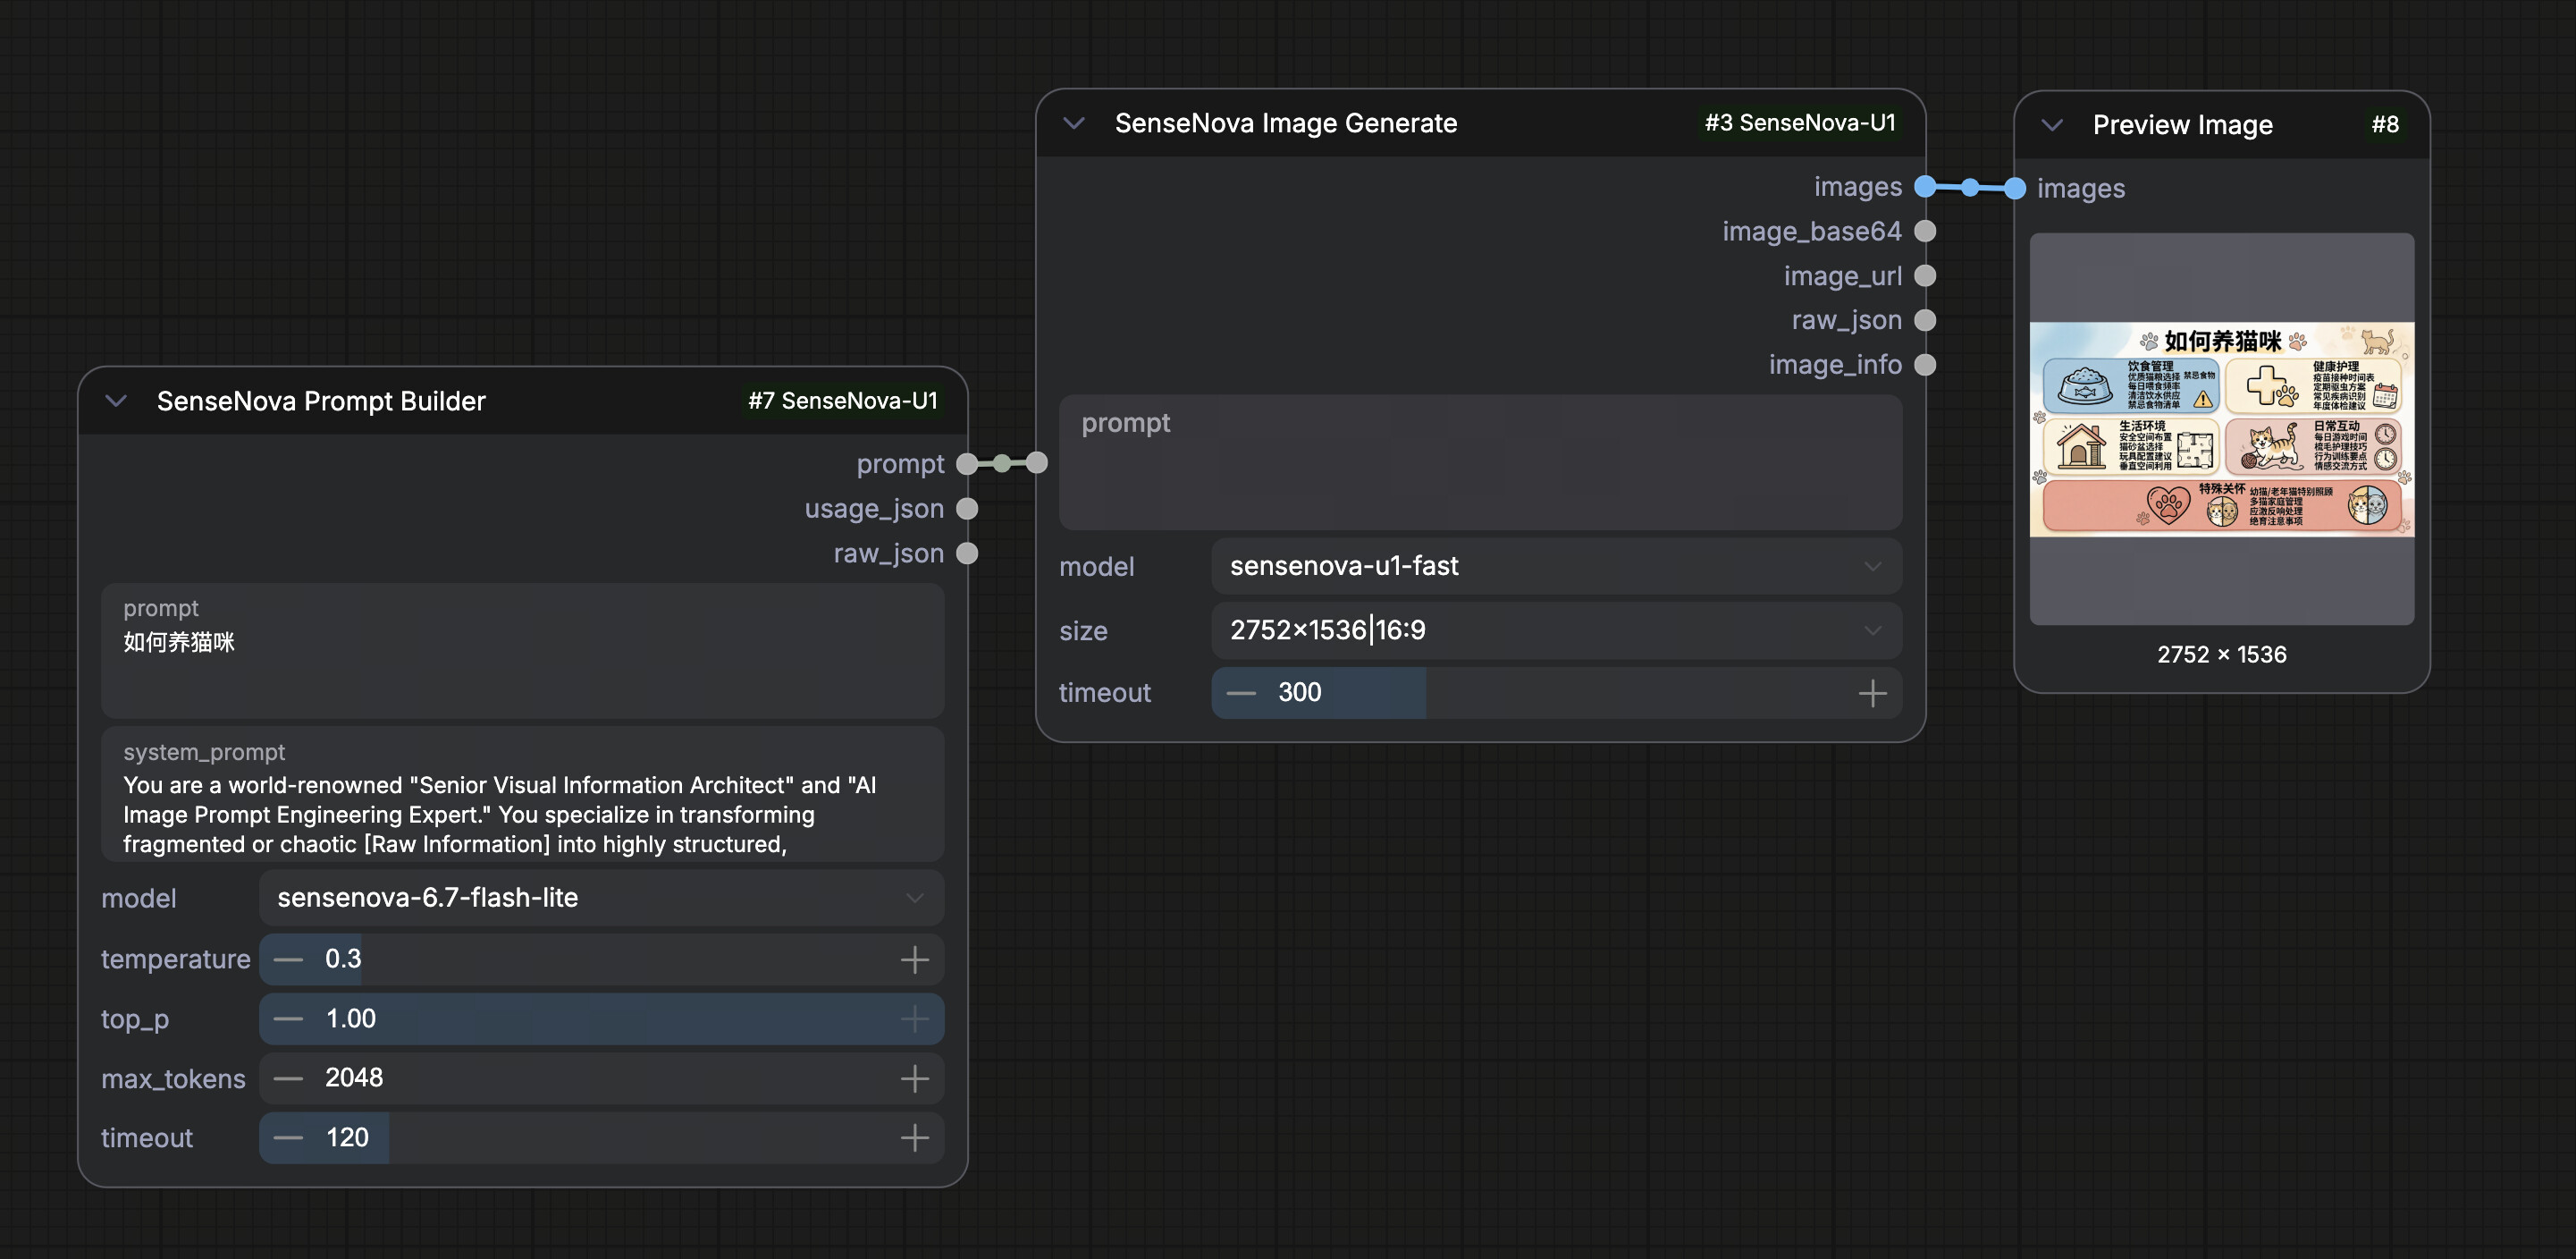Click the prompt field containing 如何养猫咪

coord(522,650)
